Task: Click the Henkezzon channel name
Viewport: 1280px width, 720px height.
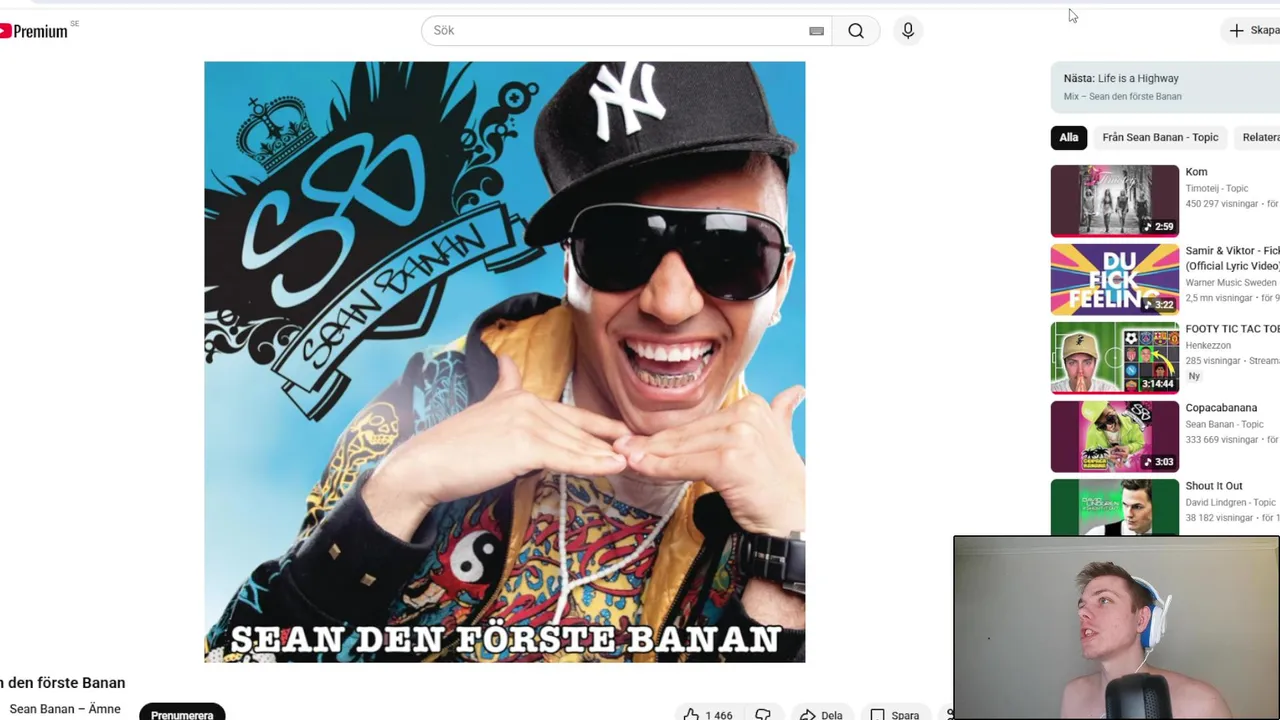Action: (x=1208, y=345)
